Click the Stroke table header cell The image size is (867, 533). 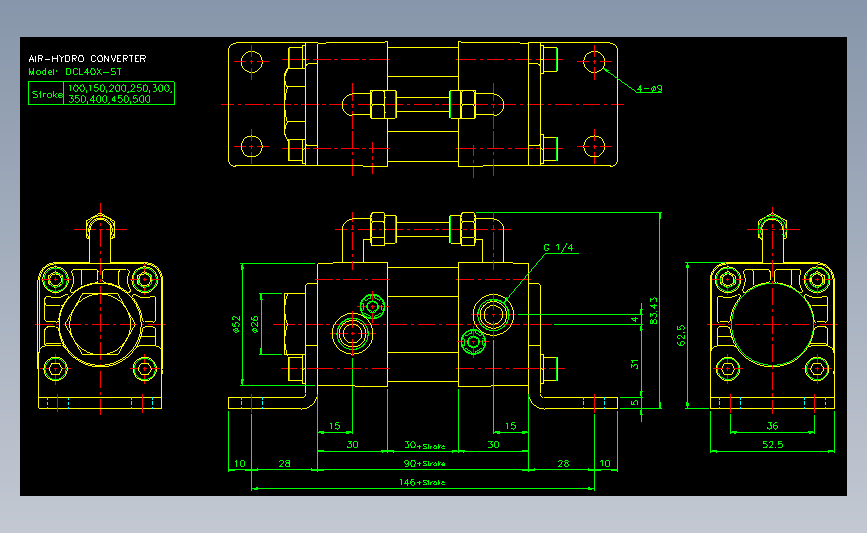[46, 94]
